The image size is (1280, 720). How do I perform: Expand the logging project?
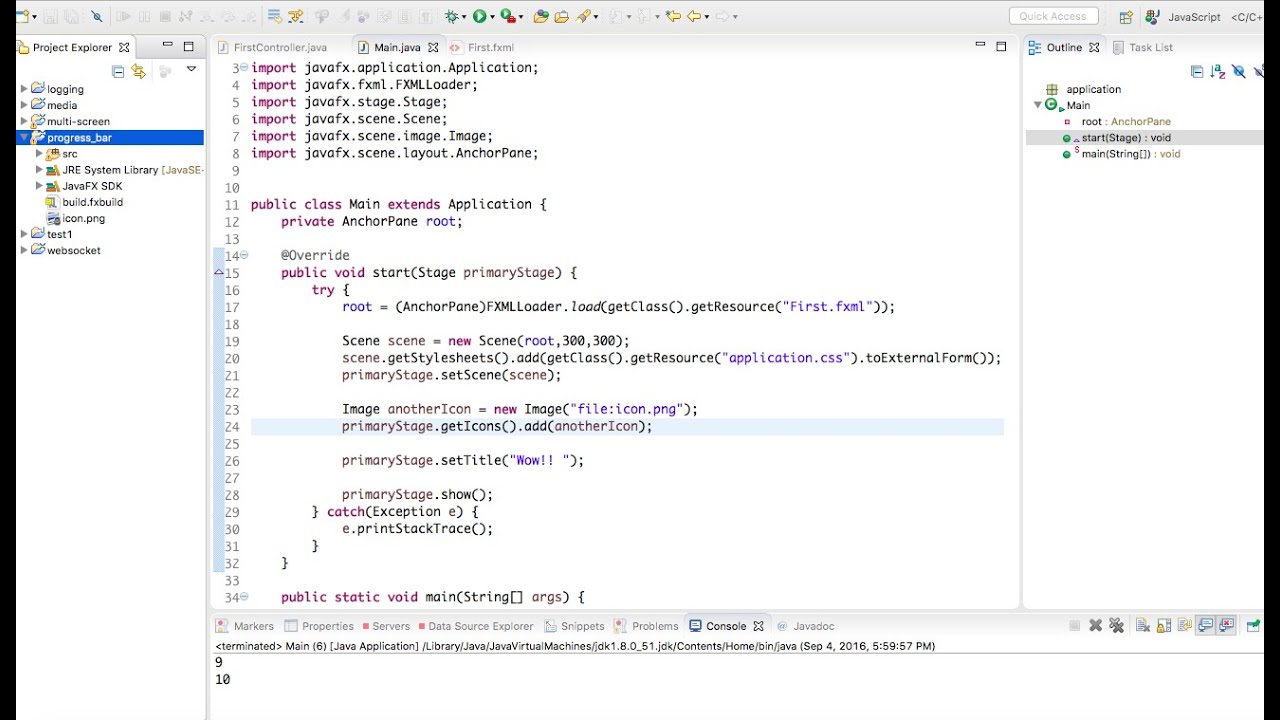pos(24,89)
